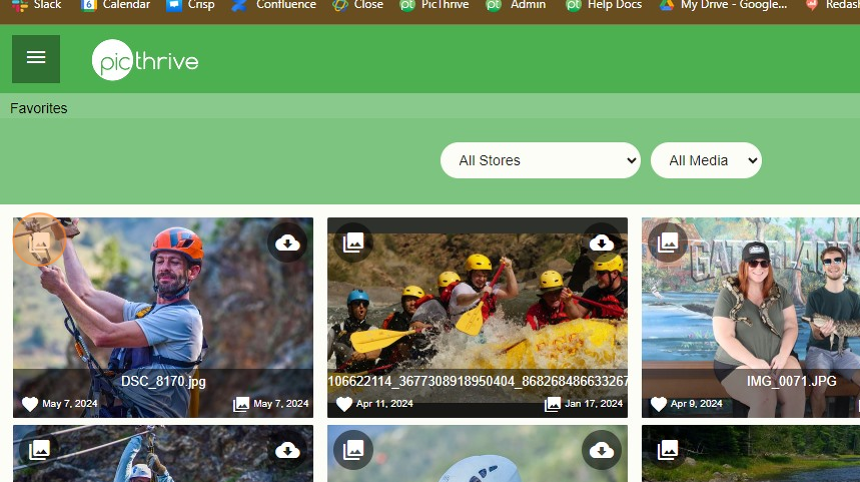Open gallery icon on river landscape photo

pyautogui.click(x=667, y=450)
